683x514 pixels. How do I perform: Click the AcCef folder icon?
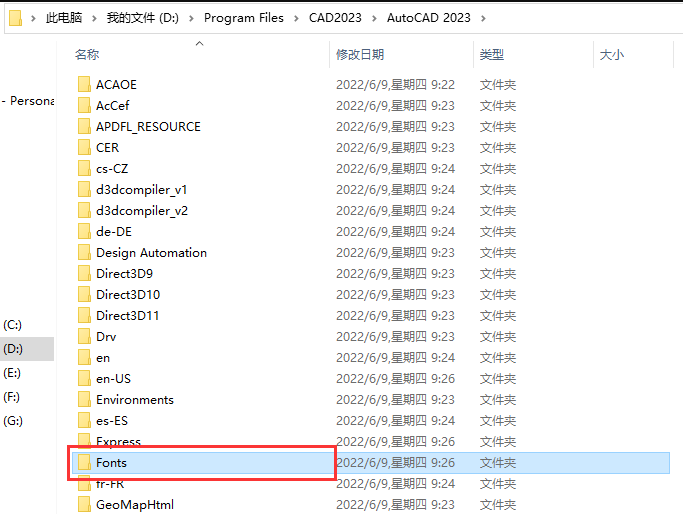click(x=84, y=105)
